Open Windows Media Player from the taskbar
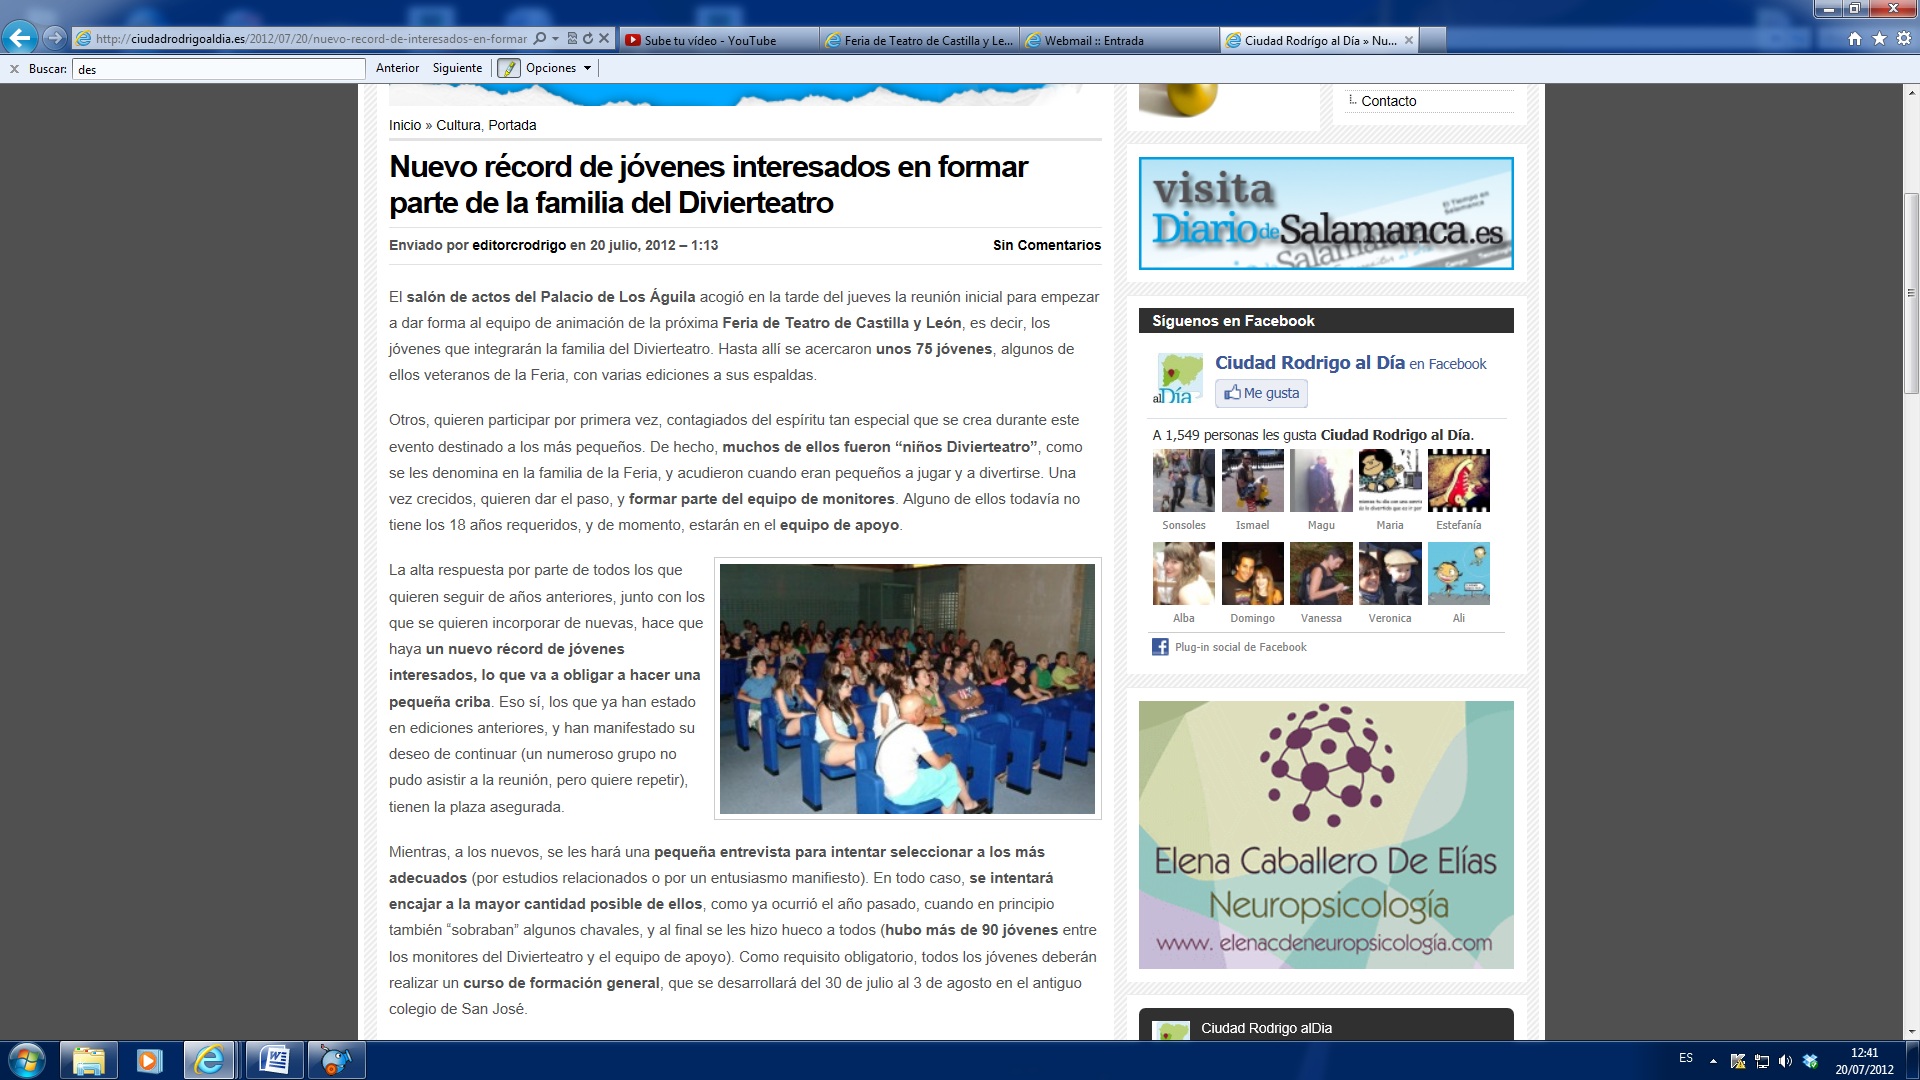 coord(149,1060)
